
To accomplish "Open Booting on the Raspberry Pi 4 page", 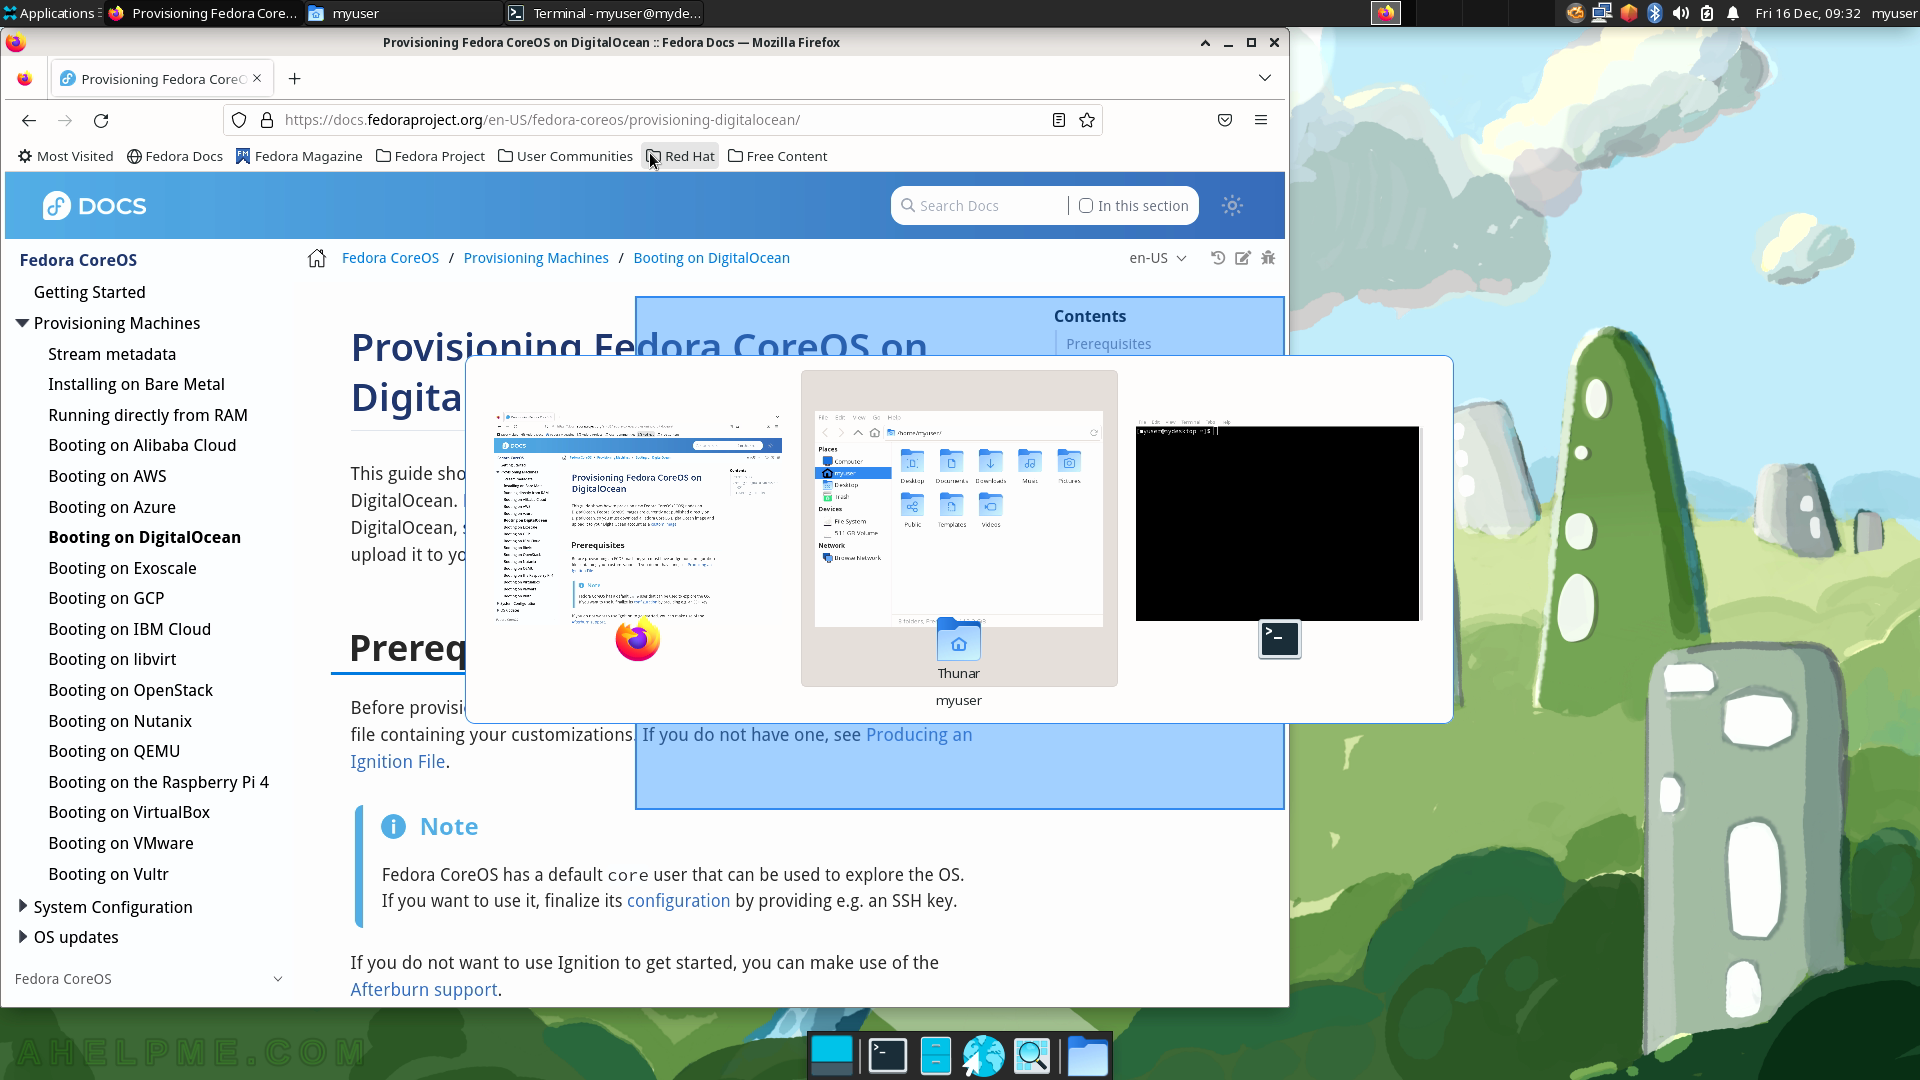I will (158, 782).
